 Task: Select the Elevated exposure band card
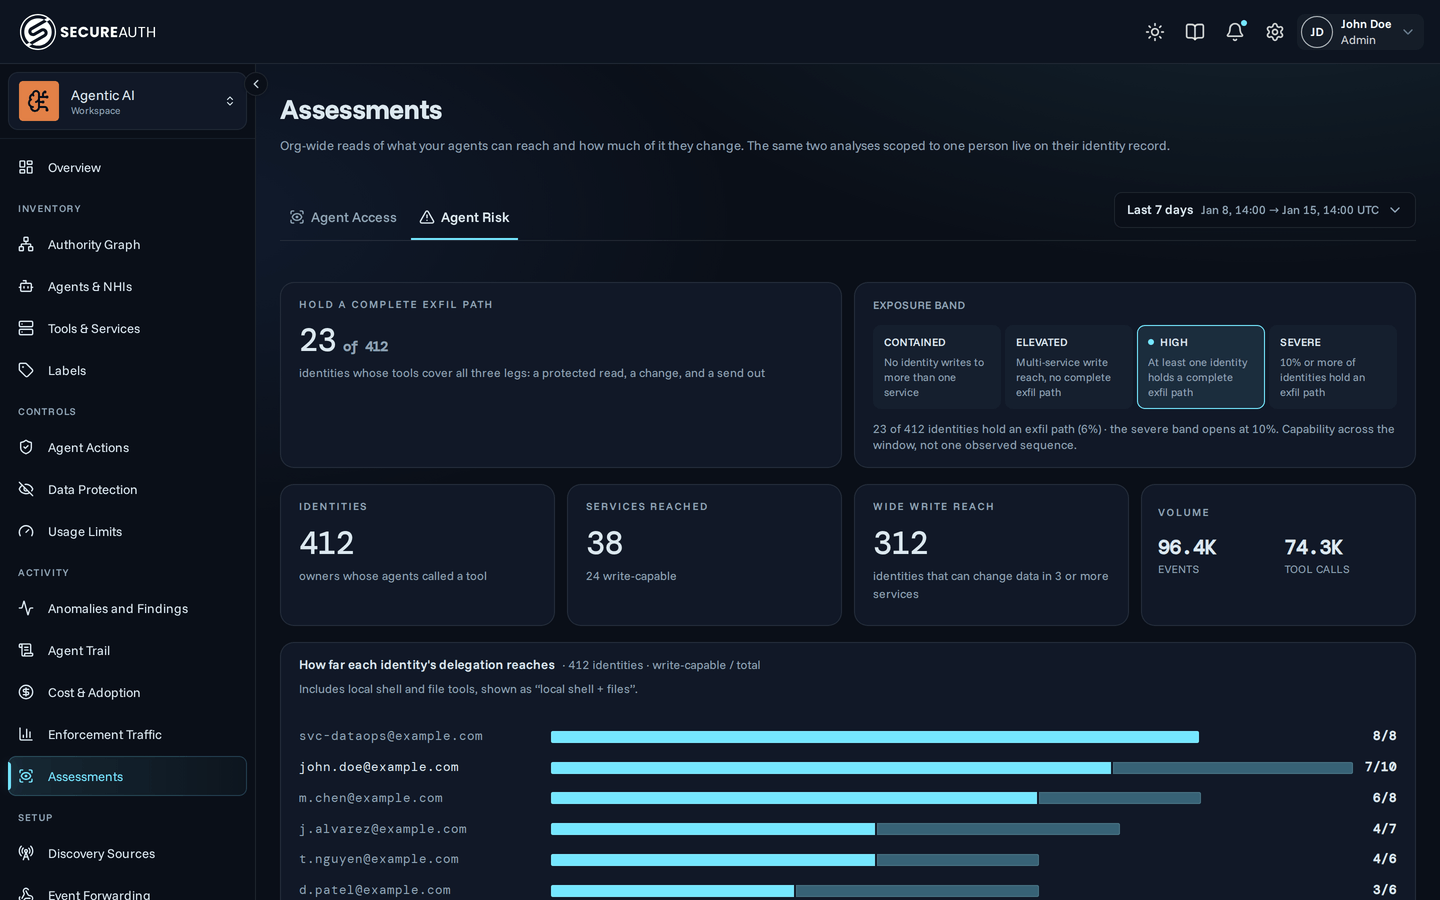1069,367
